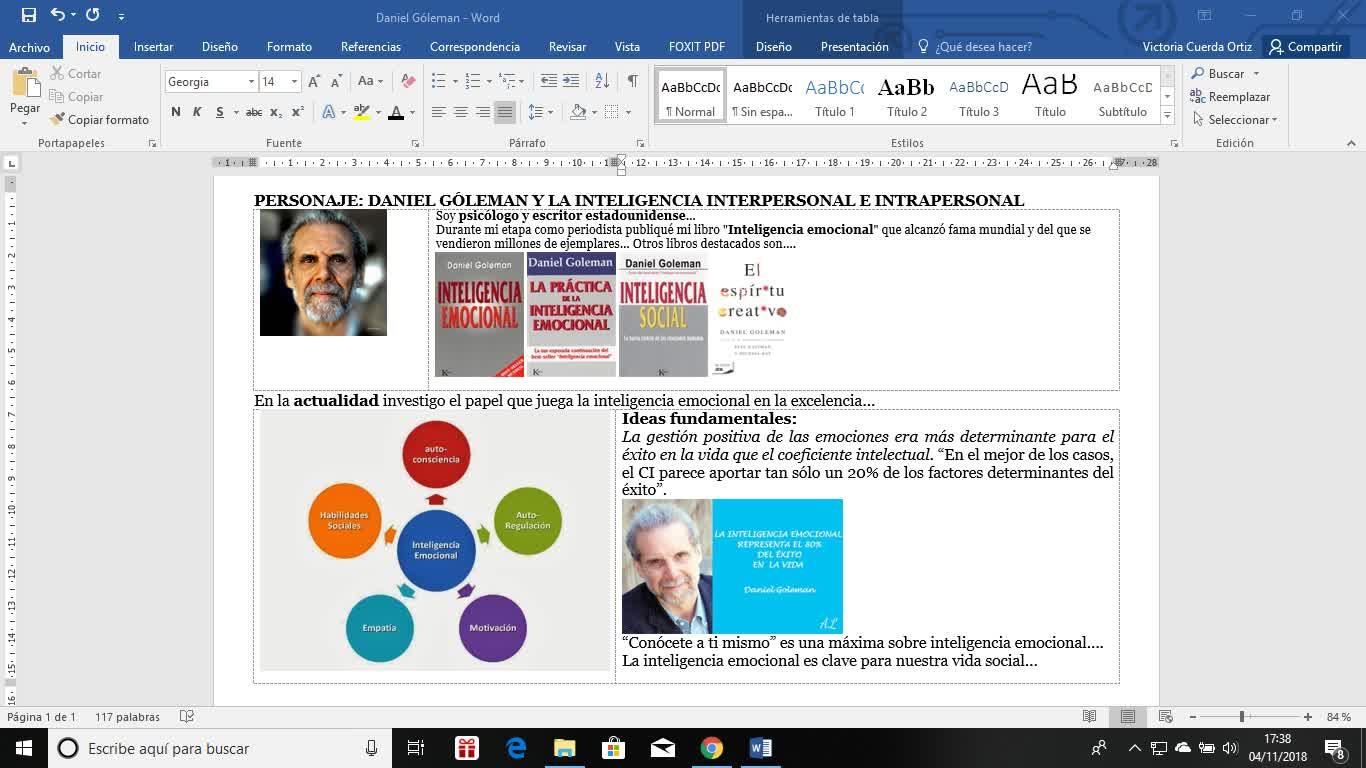This screenshot has height=768, width=1366.
Task: Increase font size with enlarge icon
Action: [314, 81]
